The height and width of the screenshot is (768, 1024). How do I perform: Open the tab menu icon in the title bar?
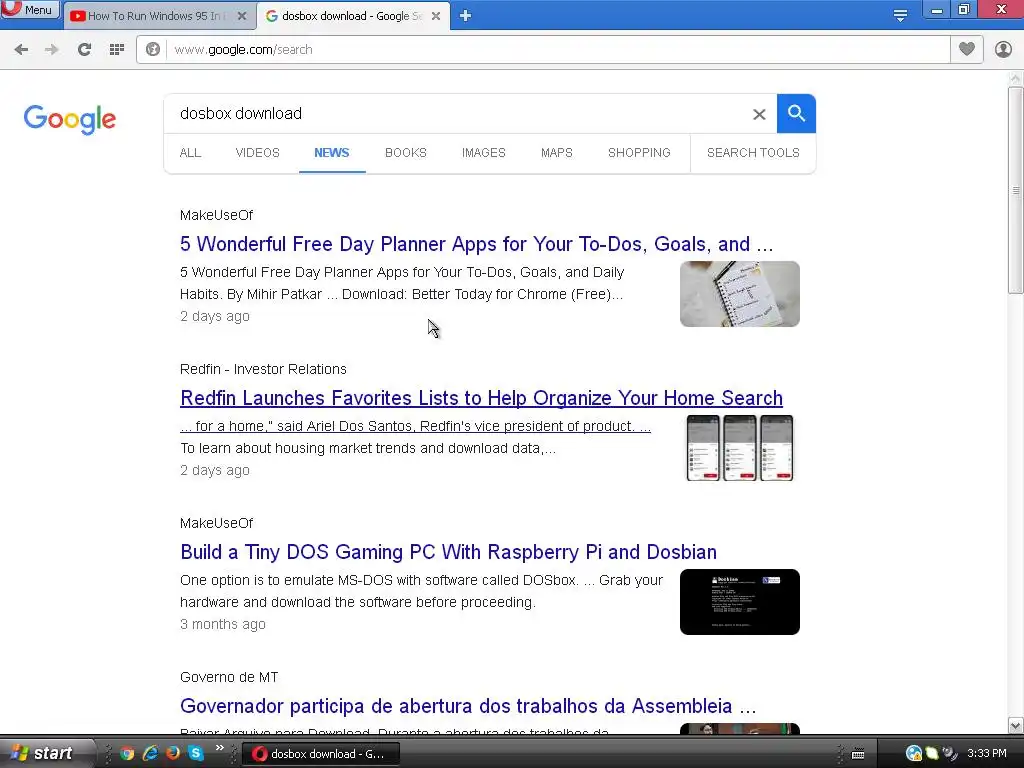pos(900,16)
